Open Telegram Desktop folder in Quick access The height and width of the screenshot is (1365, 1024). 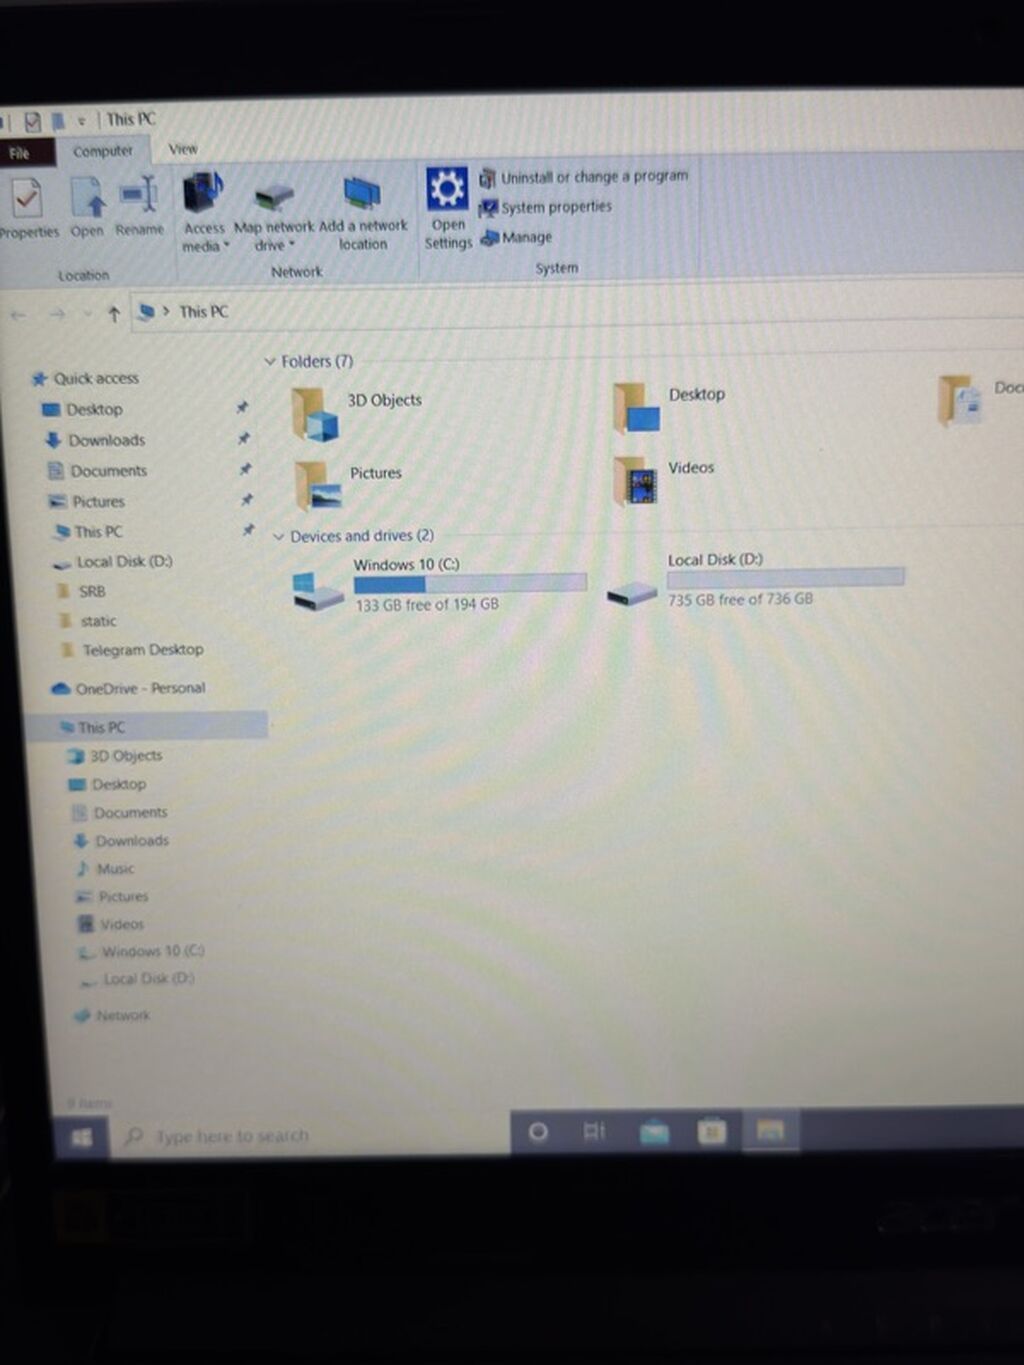[x=142, y=650]
